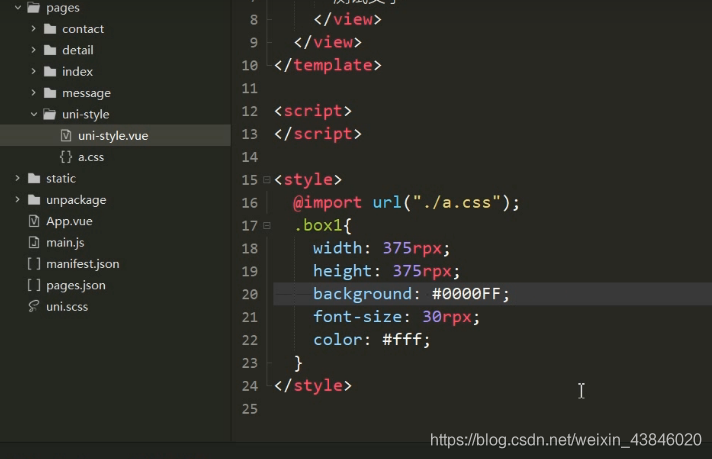The width and height of the screenshot is (712, 459).
Task: Fold the style block at line 15
Action: pos(267,180)
